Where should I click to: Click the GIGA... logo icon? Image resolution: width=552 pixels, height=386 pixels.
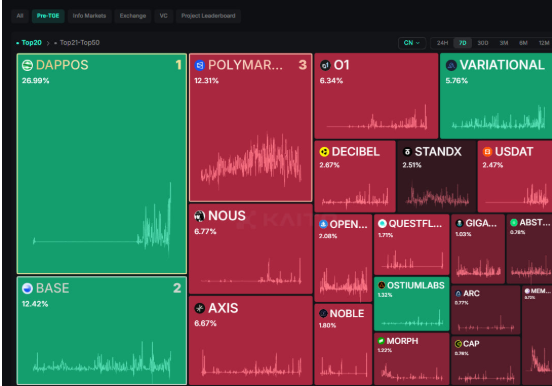pyautogui.click(x=459, y=223)
